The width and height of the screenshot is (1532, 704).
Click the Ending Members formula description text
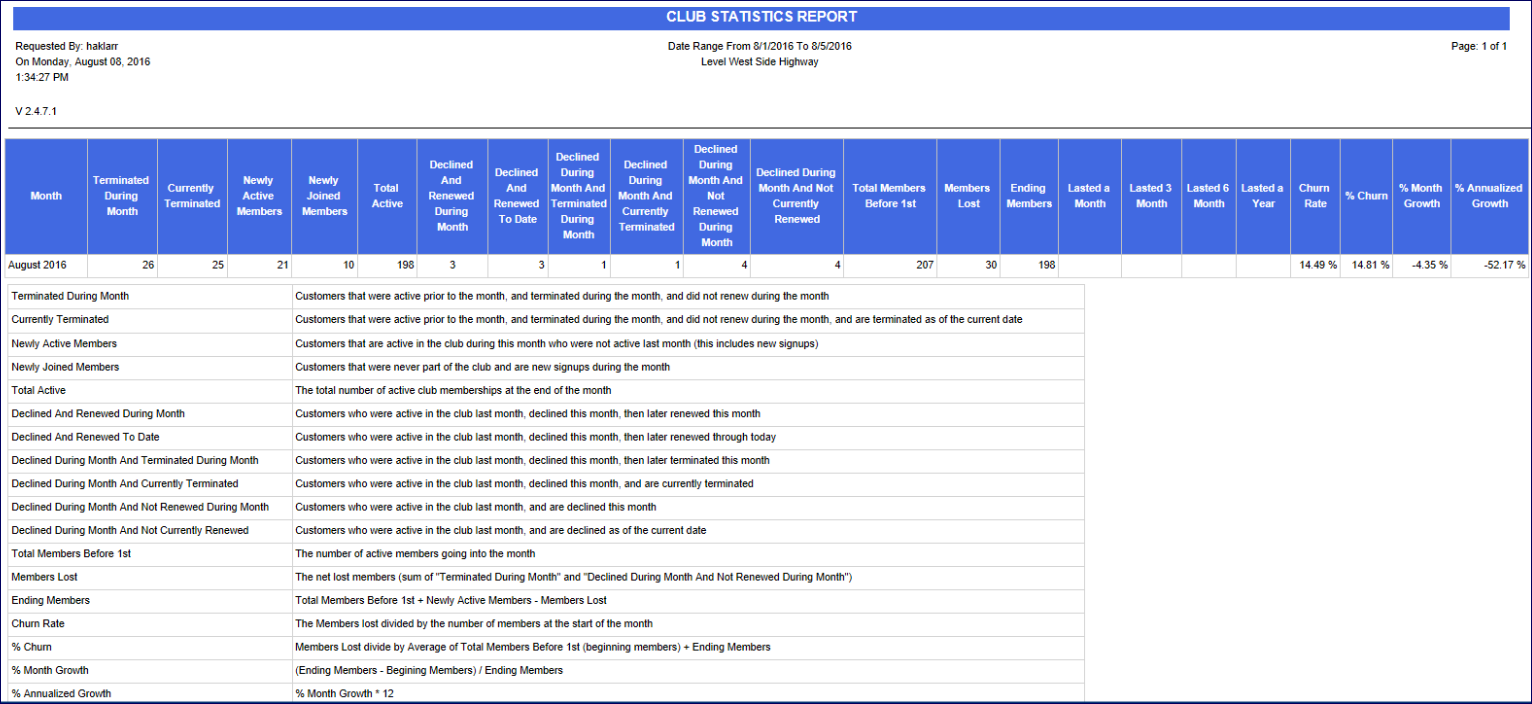pyautogui.click(x=450, y=600)
